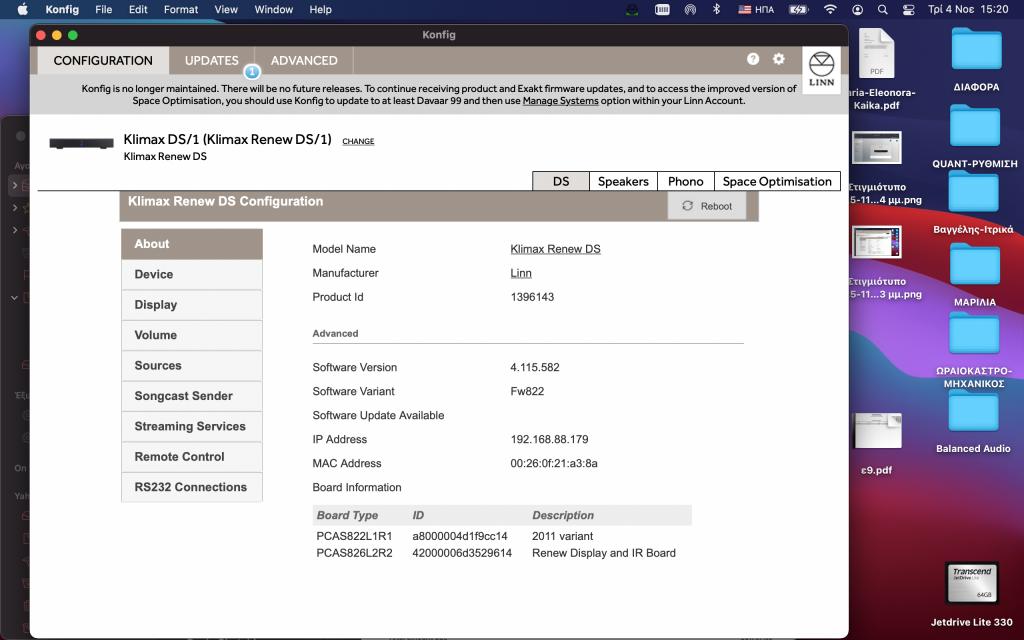Open the Wi-Fi menu bar icon
The image size is (1024, 640).
tap(829, 9)
